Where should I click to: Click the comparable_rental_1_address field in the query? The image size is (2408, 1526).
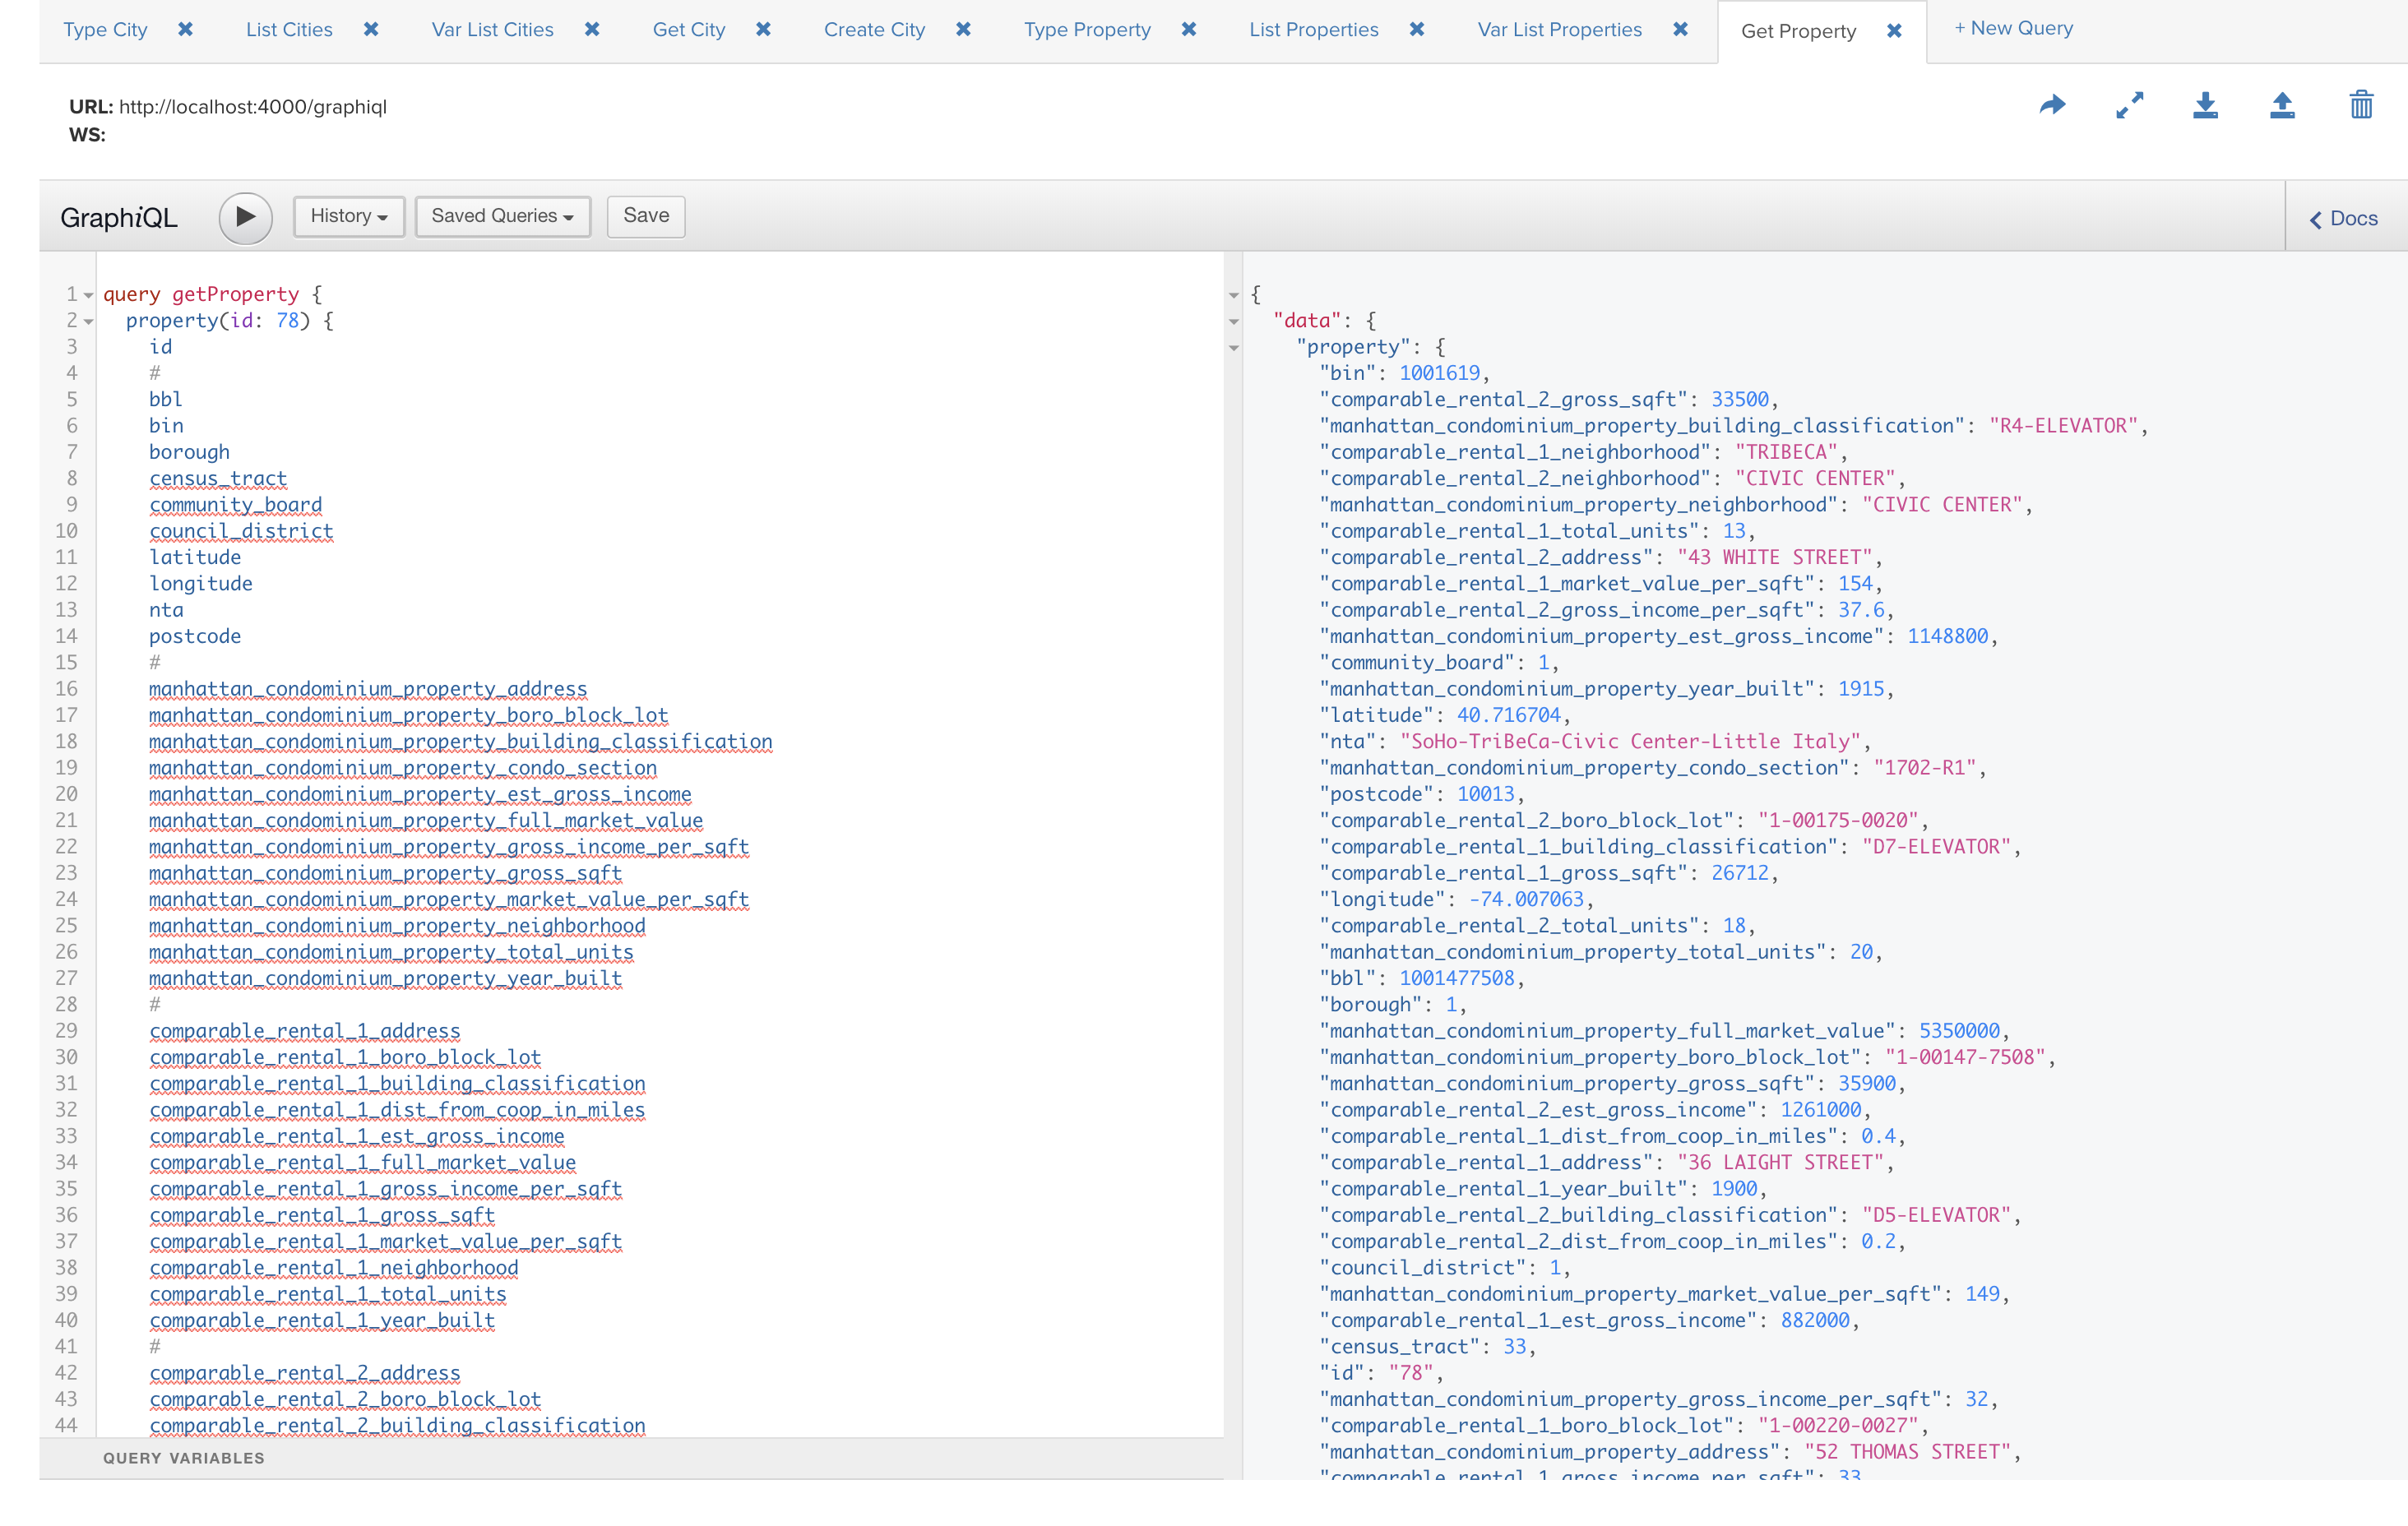(x=305, y=1031)
